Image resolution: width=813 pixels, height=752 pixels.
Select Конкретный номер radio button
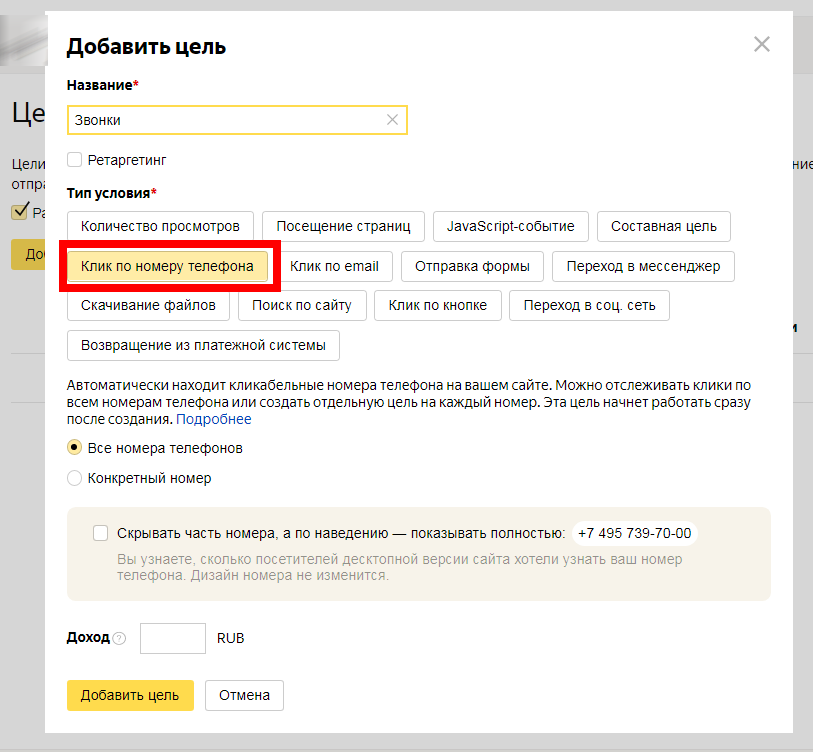(x=75, y=478)
